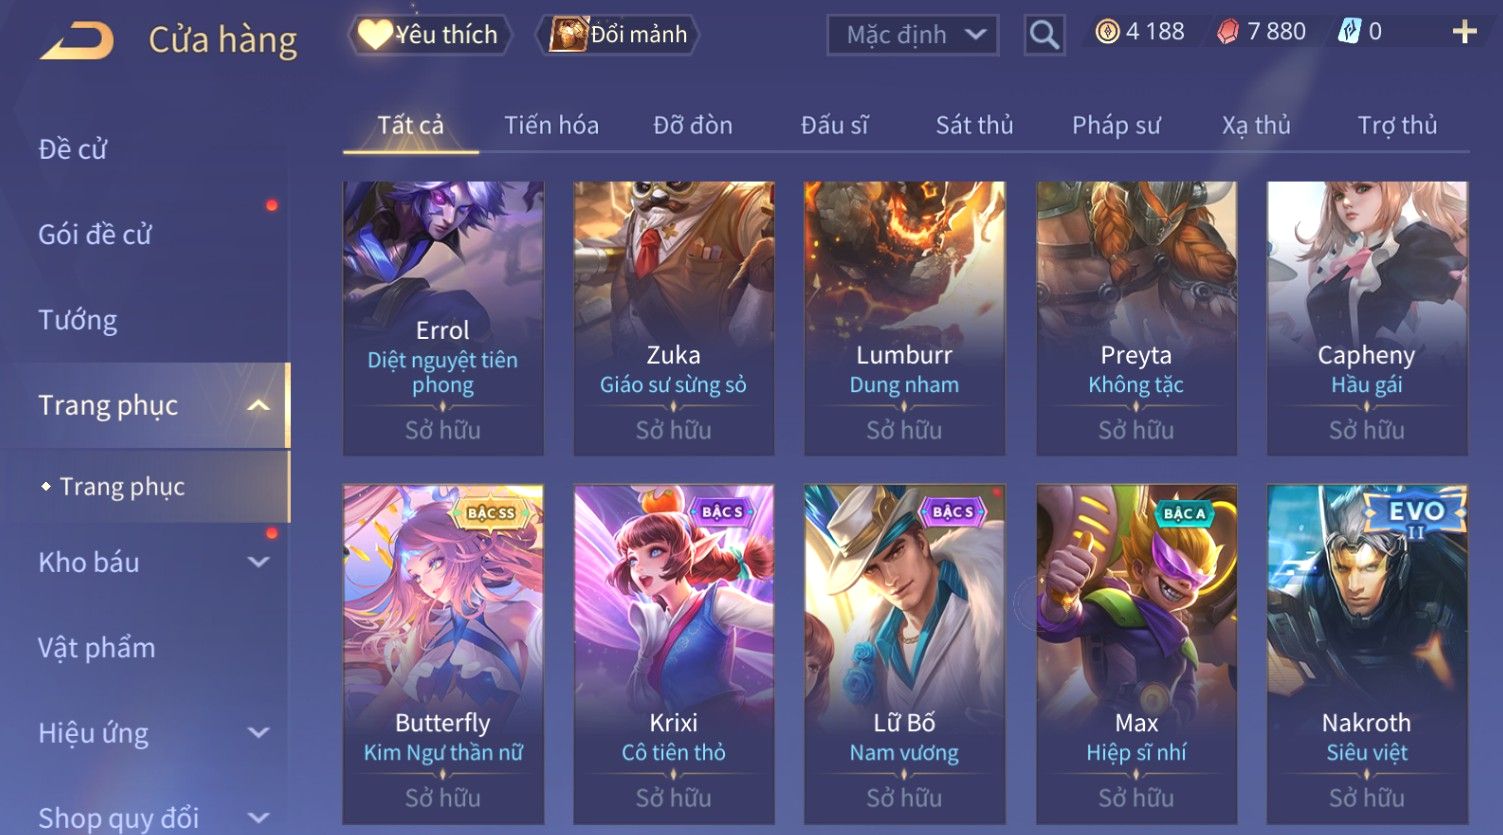Open Yêu thích heart favorites

430,34
